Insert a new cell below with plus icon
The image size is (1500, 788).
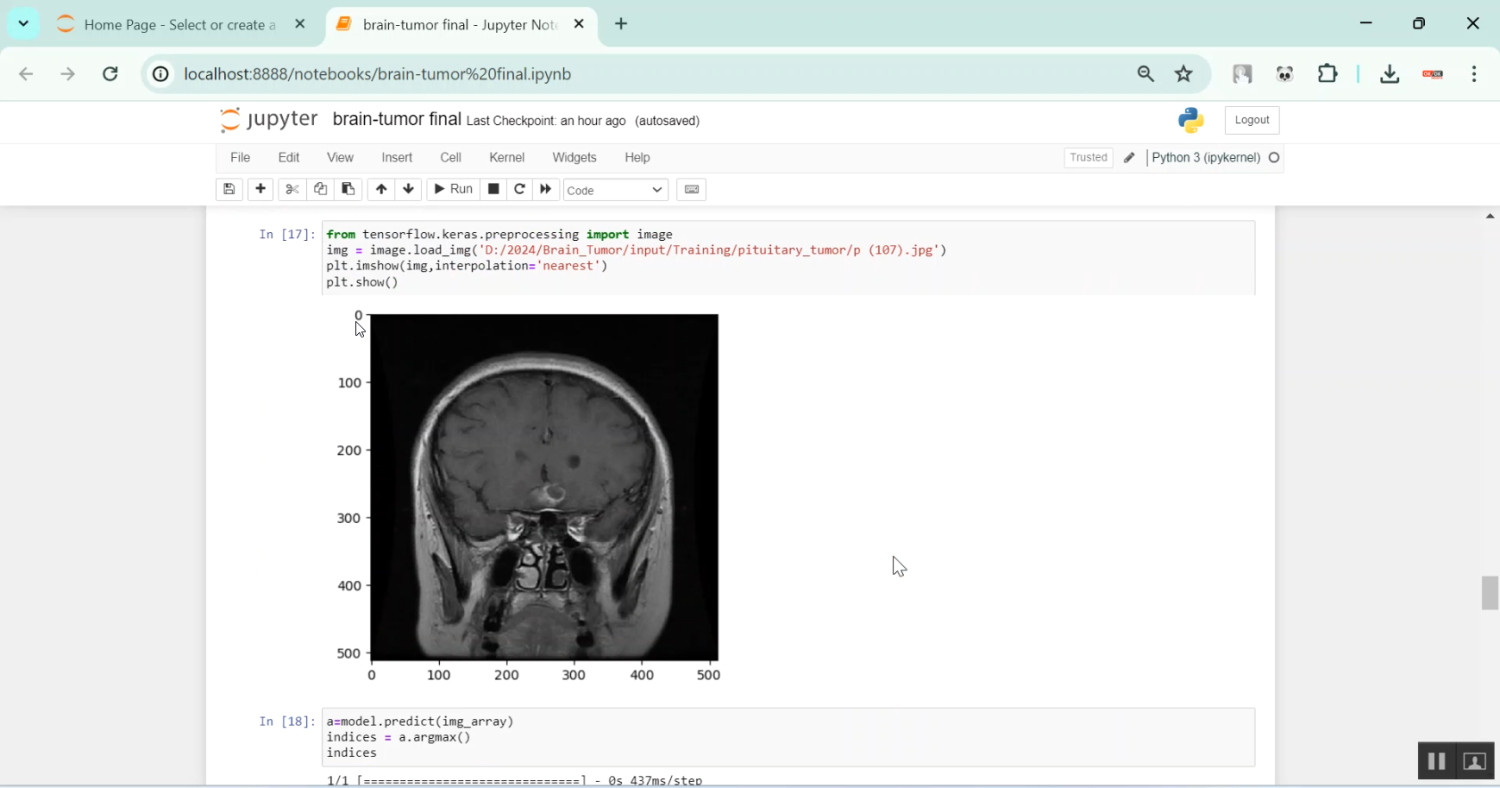(260, 189)
